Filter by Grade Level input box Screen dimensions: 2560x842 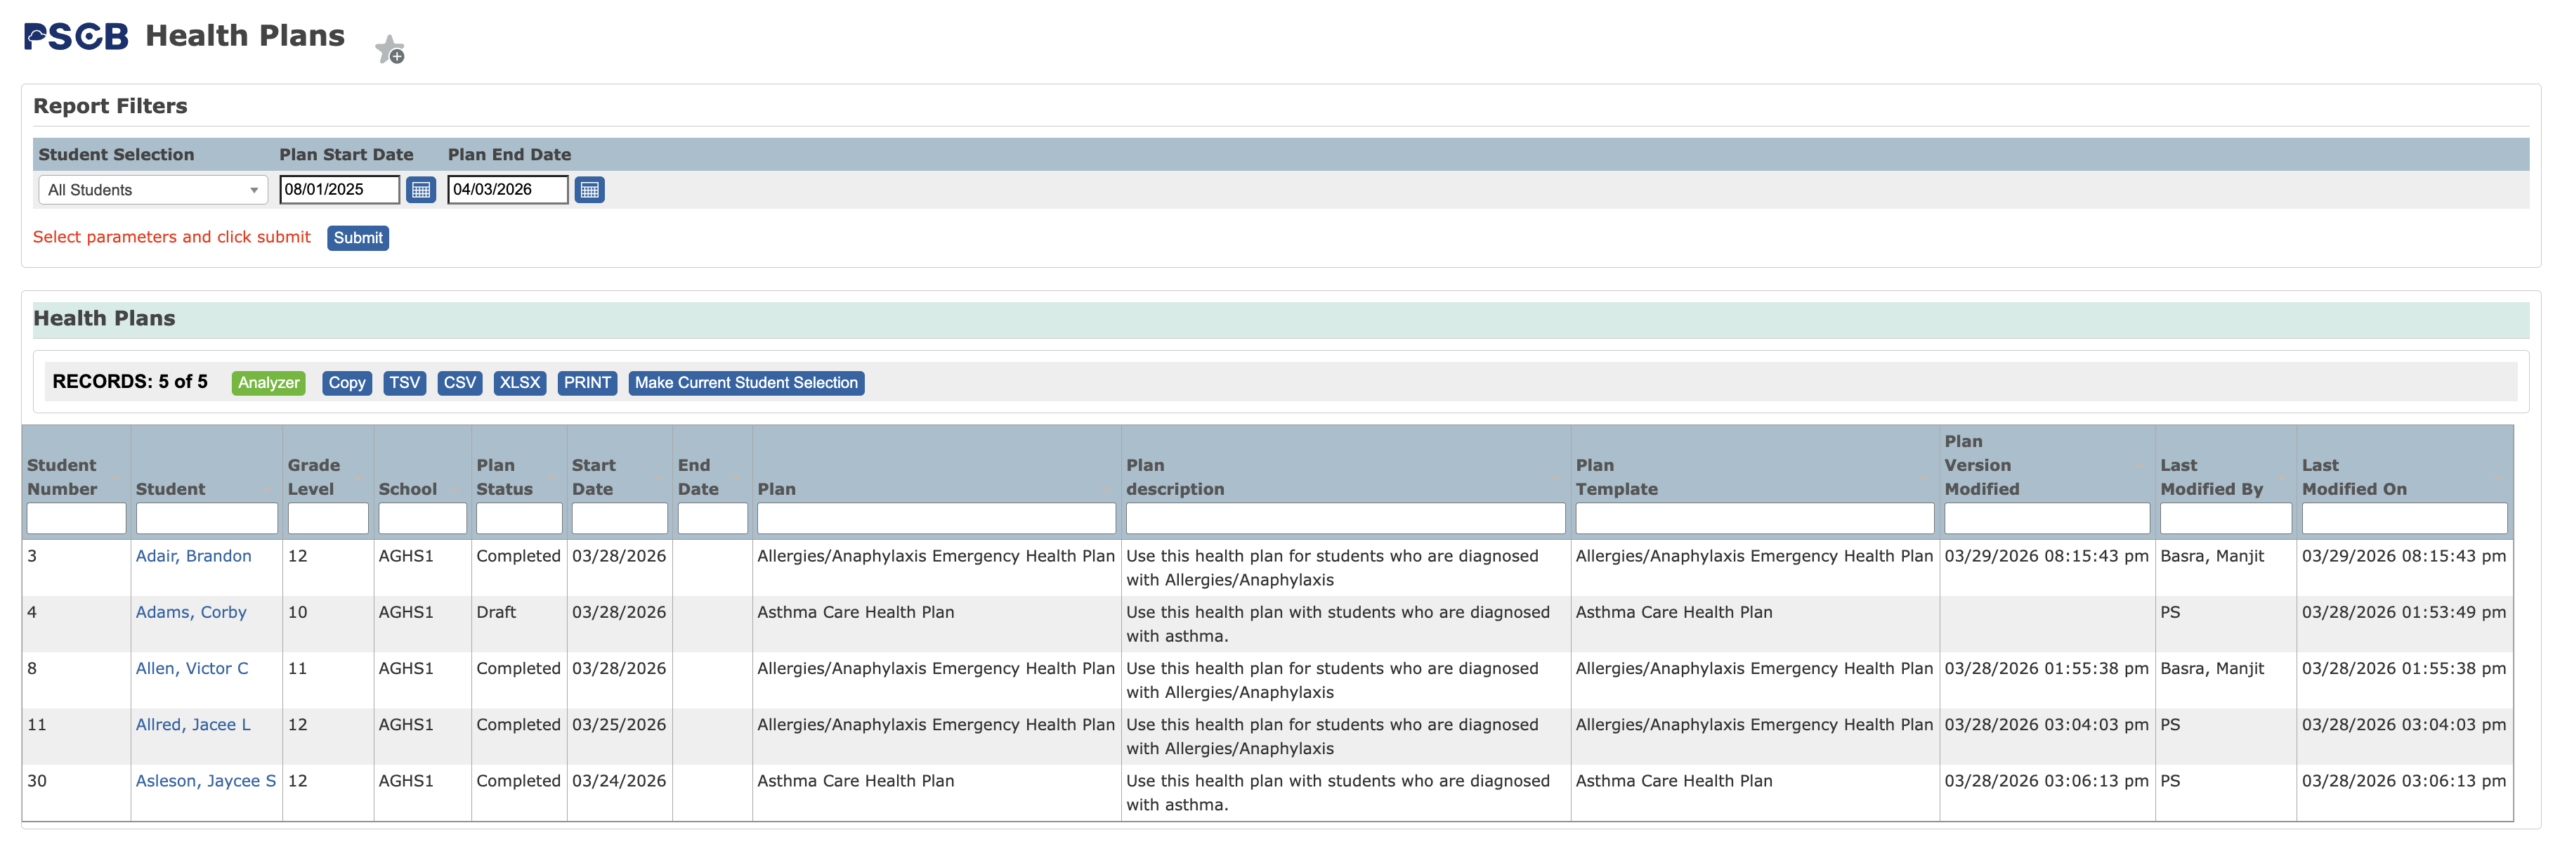coord(328,518)
